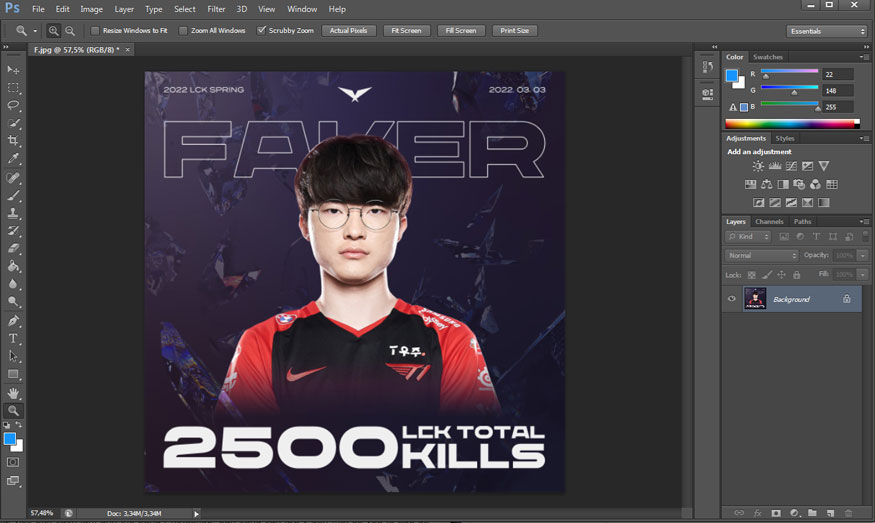The height and width of the screenshot is (523, 875).
Task: Select the Crop tool
Action: point(13,141)
